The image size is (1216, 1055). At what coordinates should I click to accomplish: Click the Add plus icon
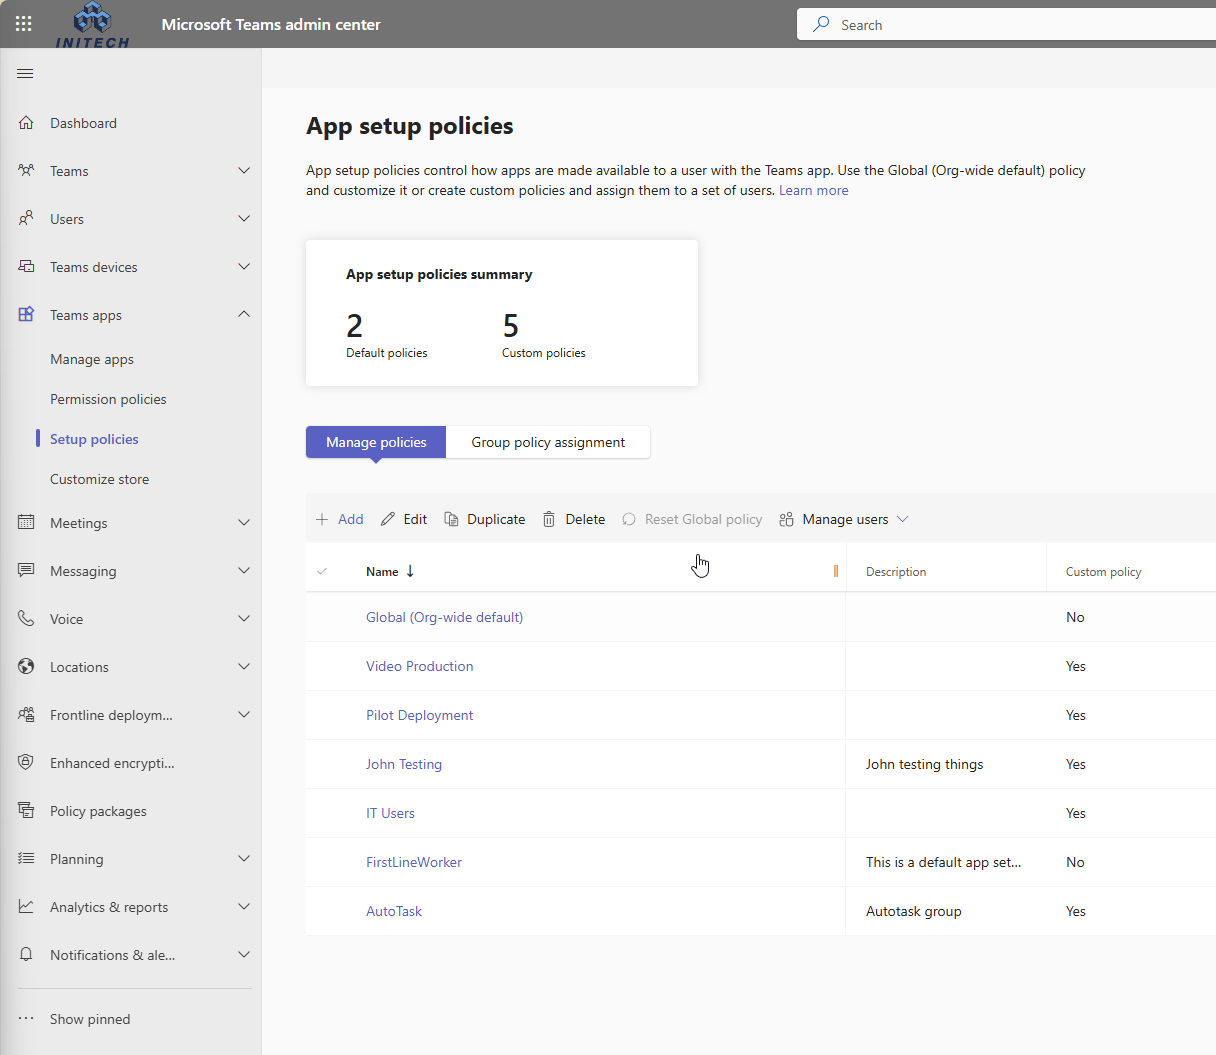coord(322,519)
